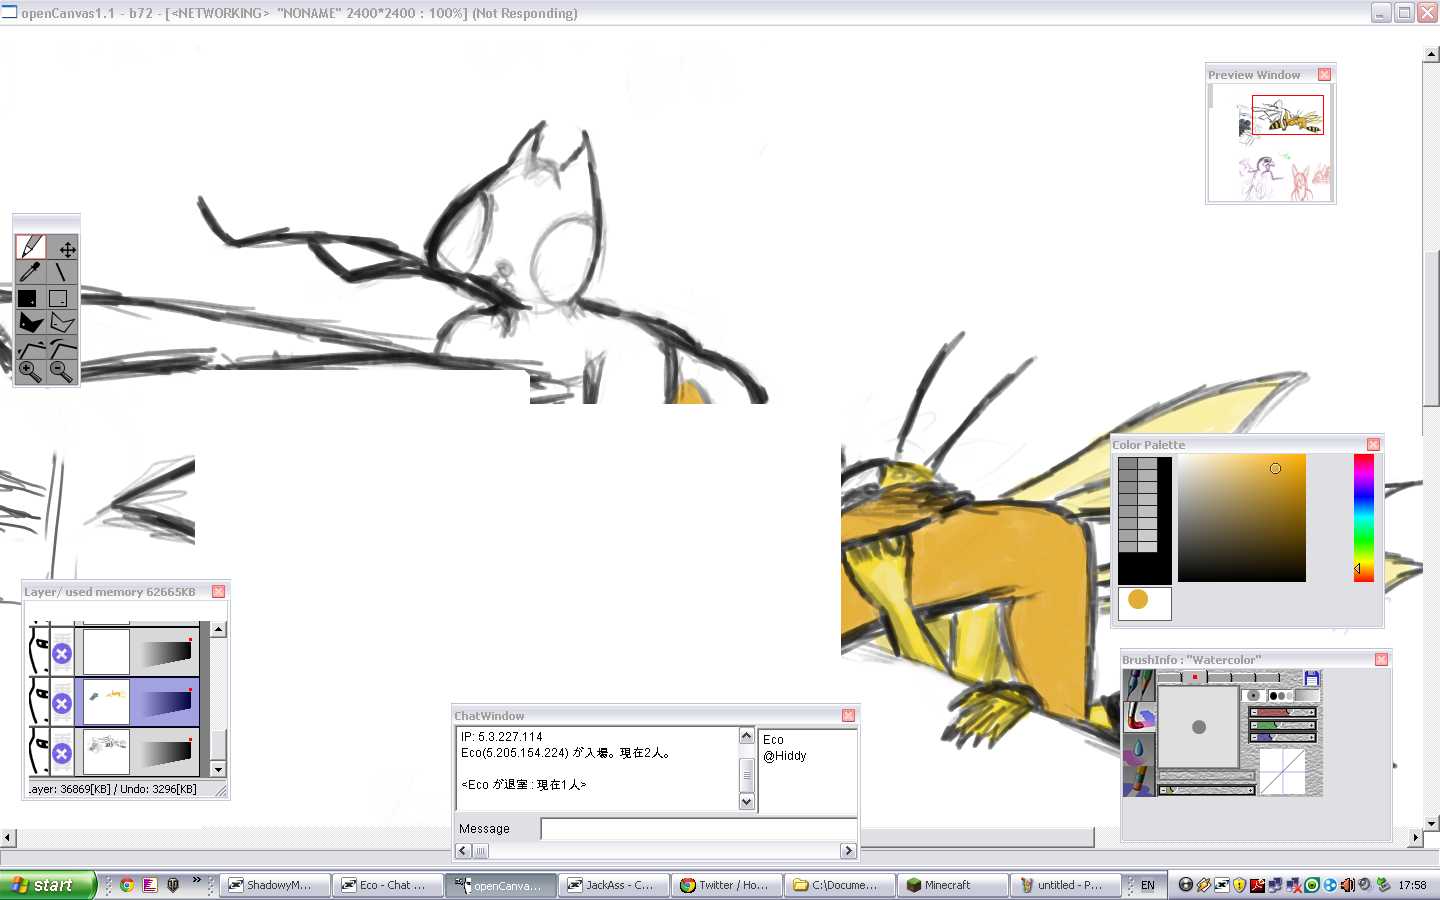Screen dimensions: 1440x900
Task: Select the Watercolor brush type
Action: pos(1139,716)
